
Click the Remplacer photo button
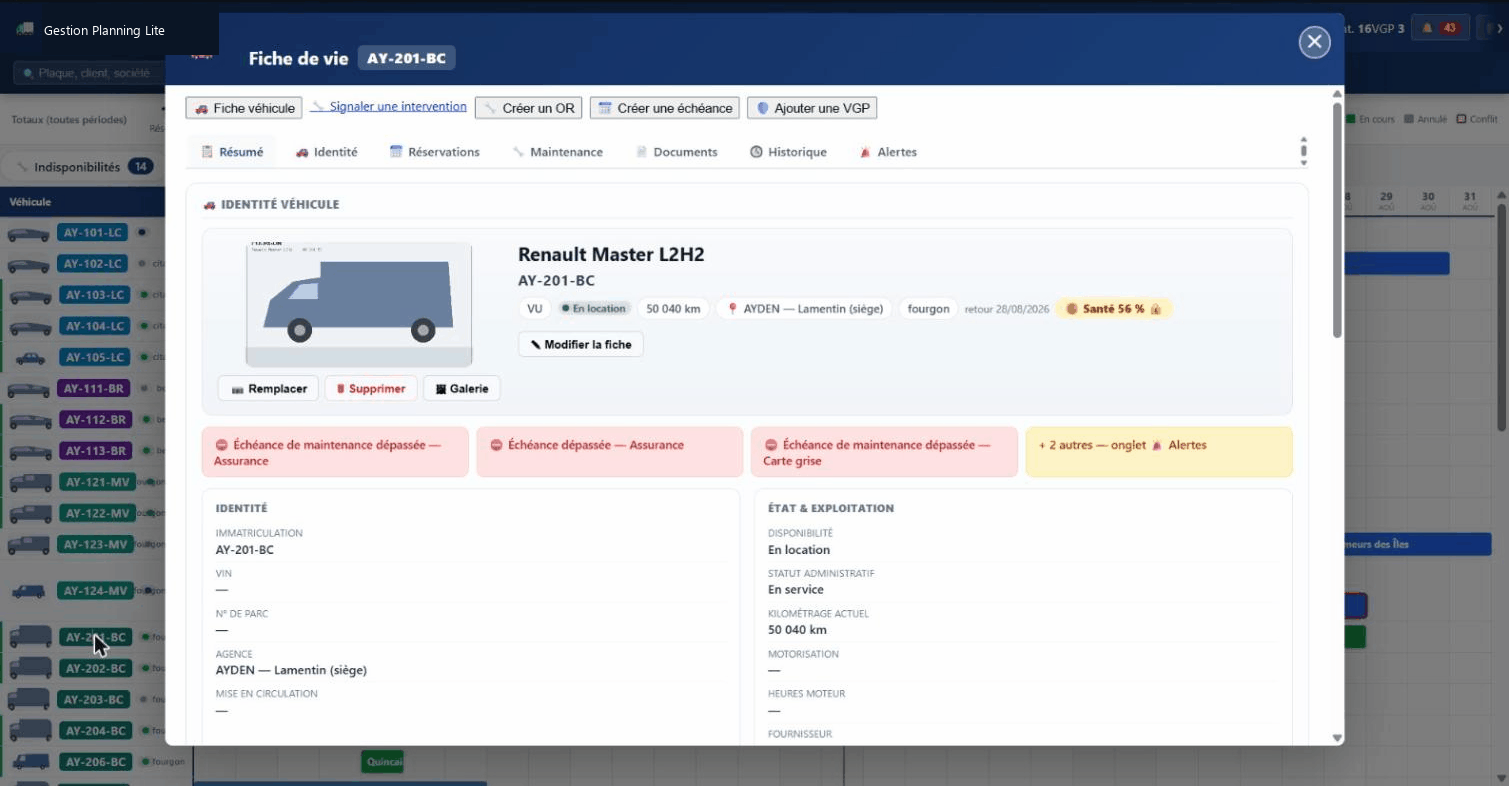[x=269, y=388]
